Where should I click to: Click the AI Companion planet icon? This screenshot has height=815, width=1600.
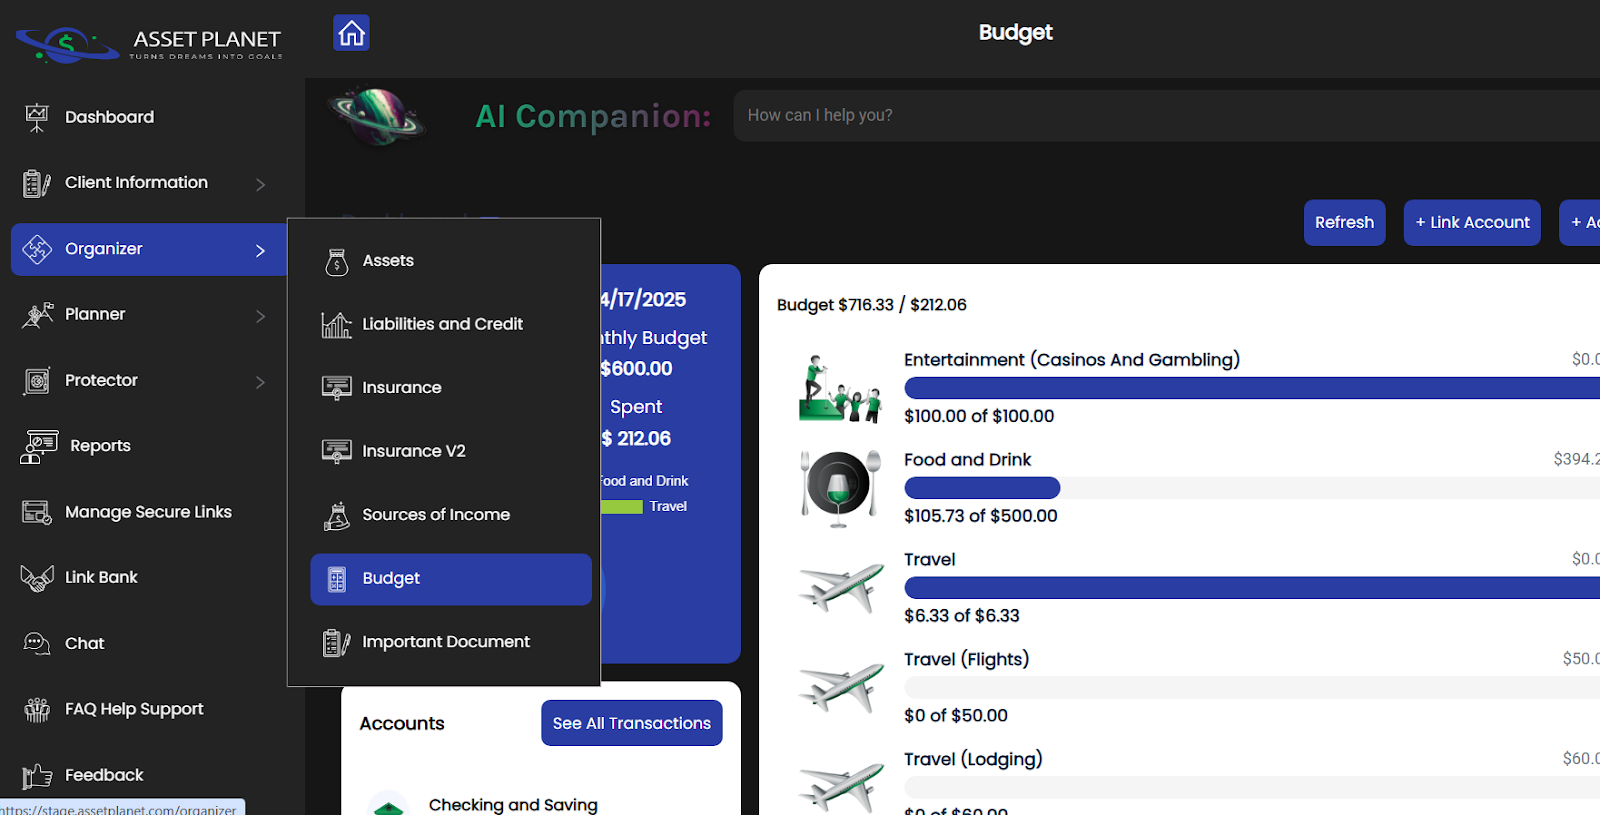[x=379, y=117]
